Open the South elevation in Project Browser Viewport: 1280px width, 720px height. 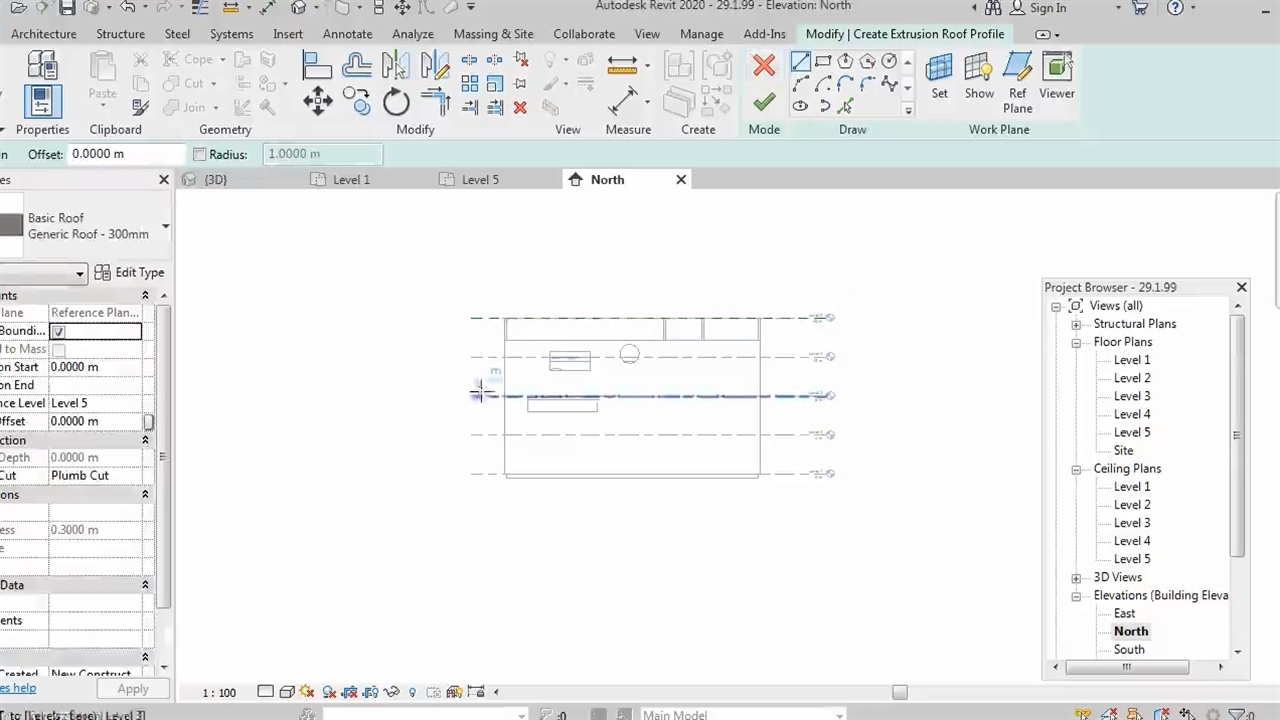click(x=1129, y=649)
